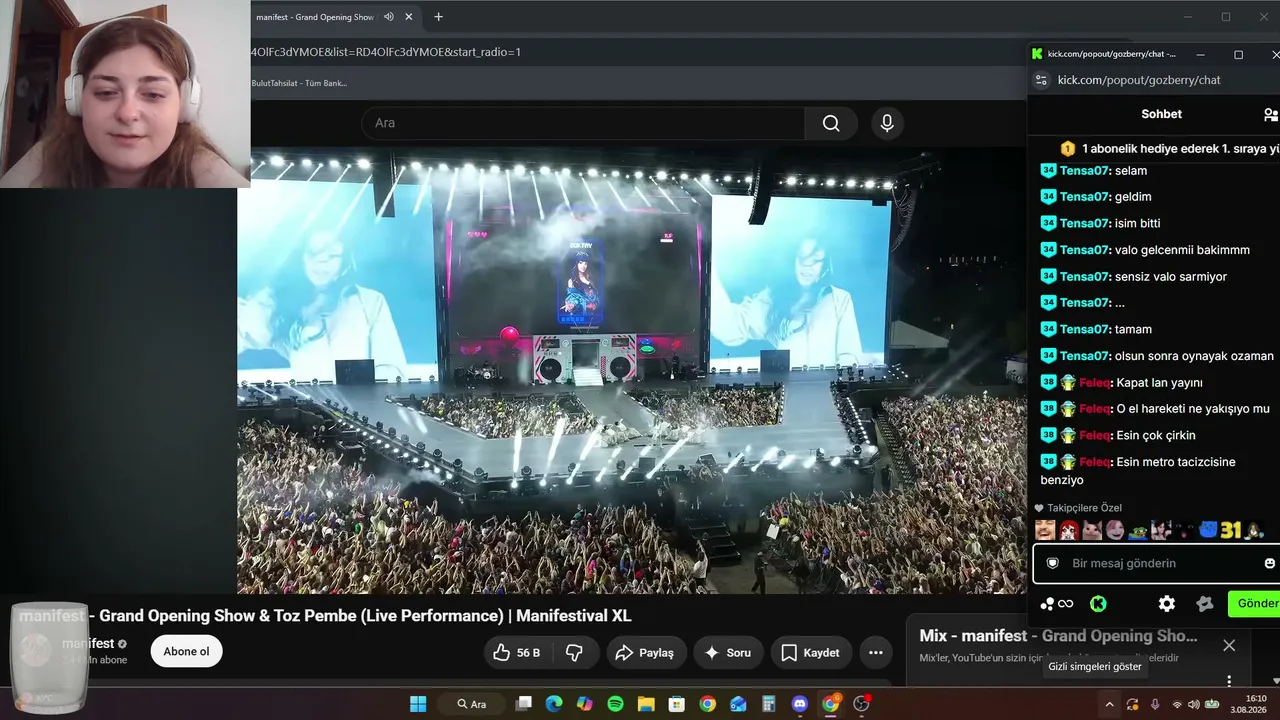Click the concert video player
The width and height of the screenshot is (1280, 720).
click(632, 371)
